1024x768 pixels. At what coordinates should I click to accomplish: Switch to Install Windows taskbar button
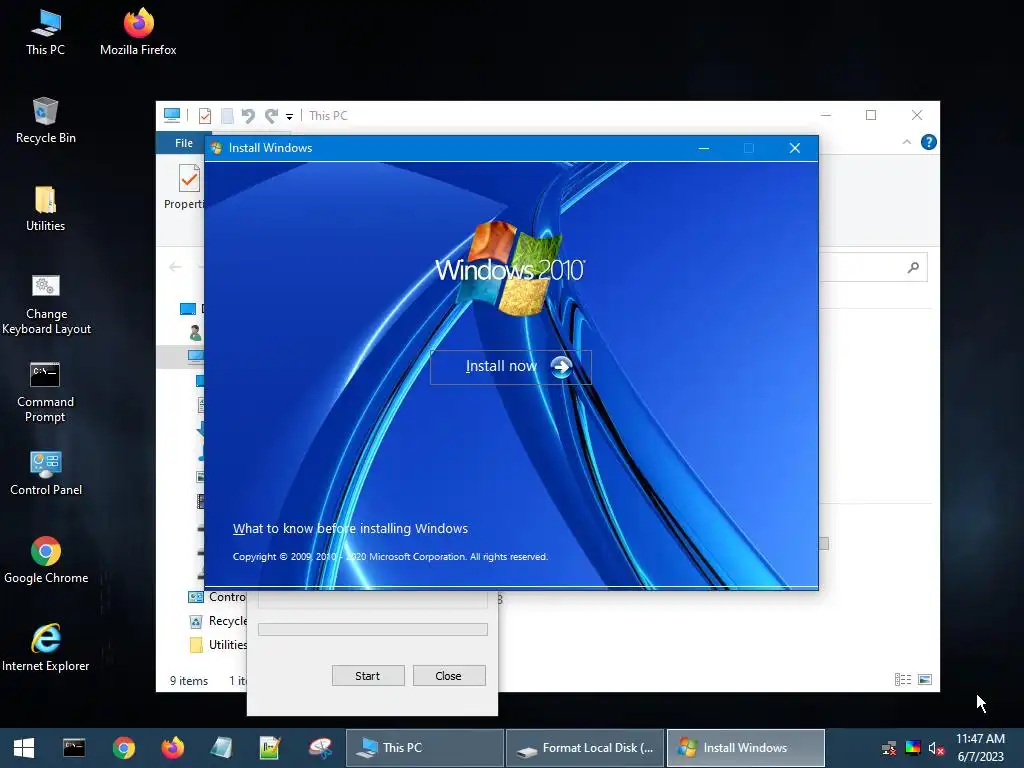click(x=745, y=748)
